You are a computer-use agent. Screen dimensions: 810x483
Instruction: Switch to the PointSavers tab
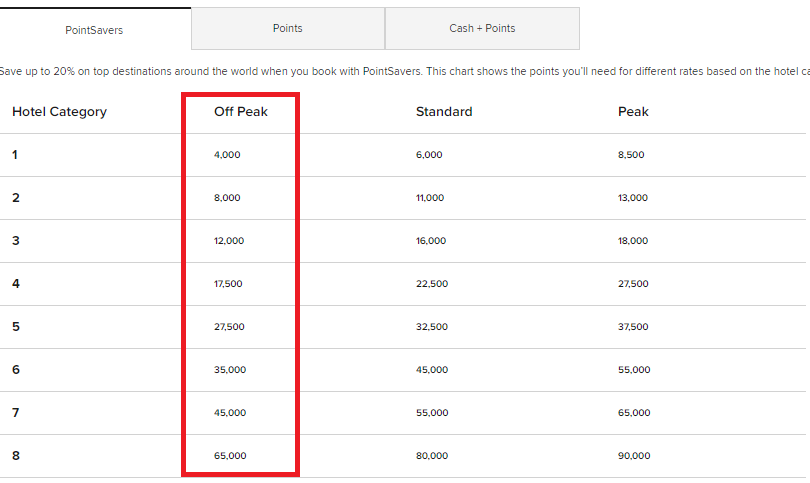tap(94, 29)
